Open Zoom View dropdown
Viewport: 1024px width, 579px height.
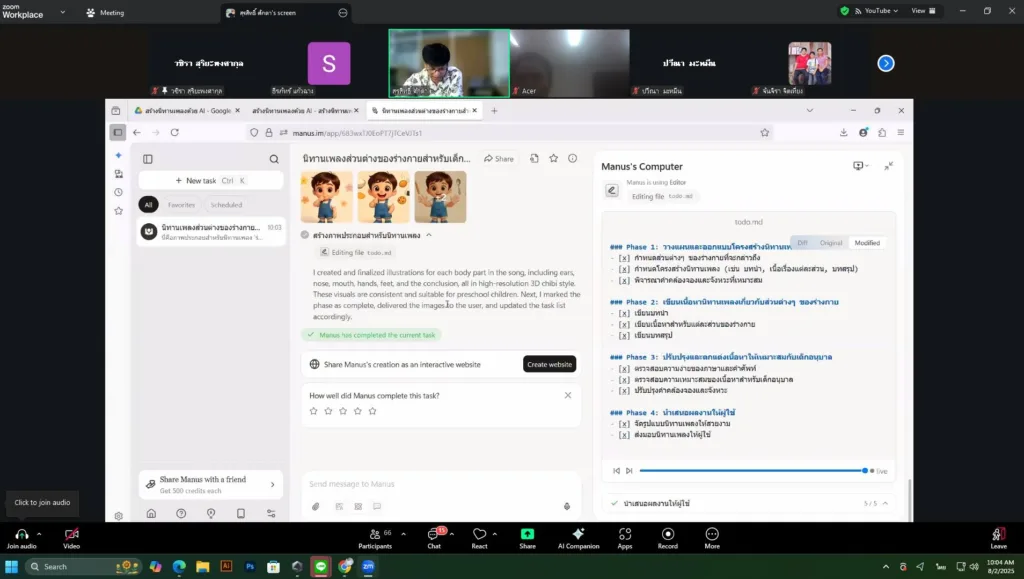click(923, 11)
